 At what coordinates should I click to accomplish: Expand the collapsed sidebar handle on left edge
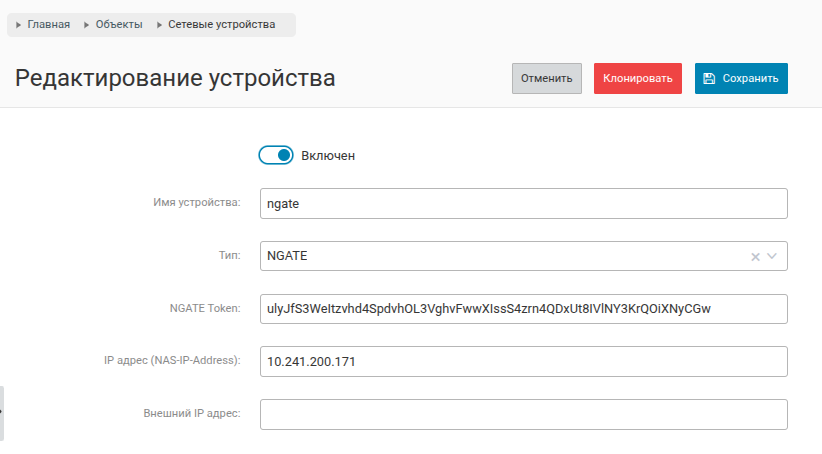[x=2, y=412]
